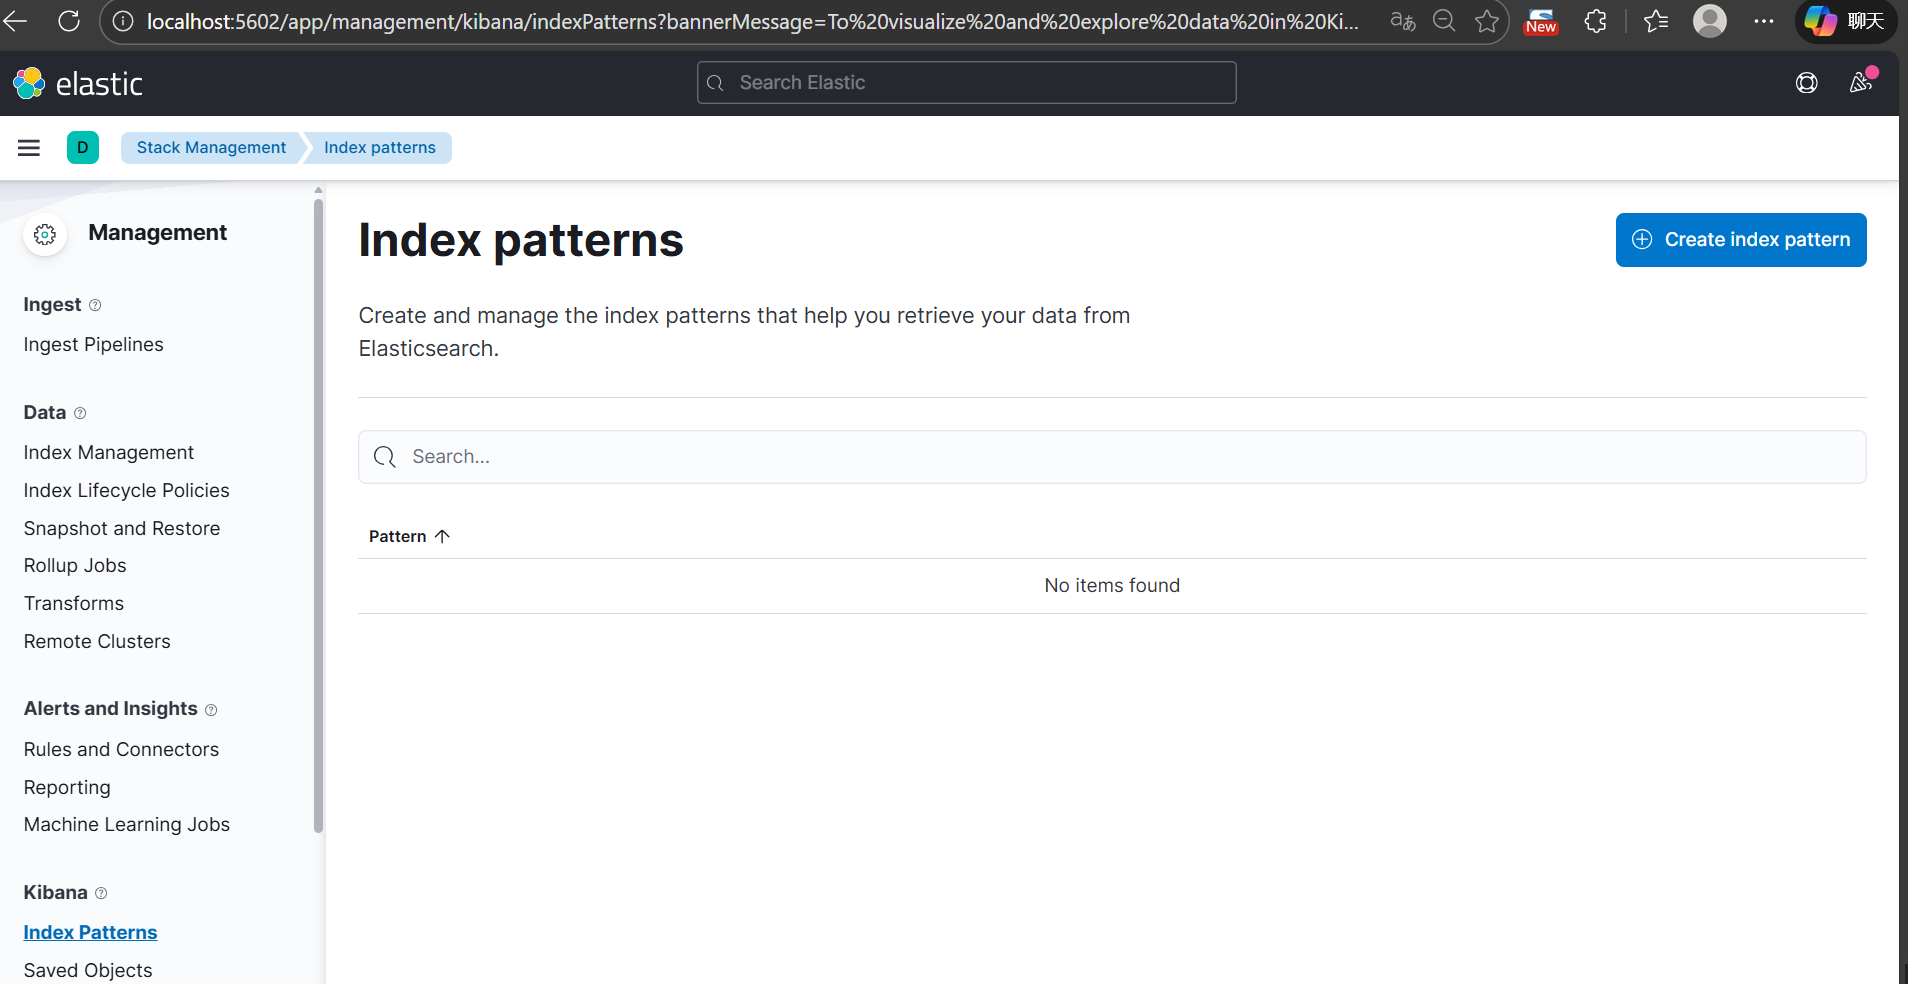1908x984 pixels.
Task: Open Index Management page
Action: (x=109, y=453)
